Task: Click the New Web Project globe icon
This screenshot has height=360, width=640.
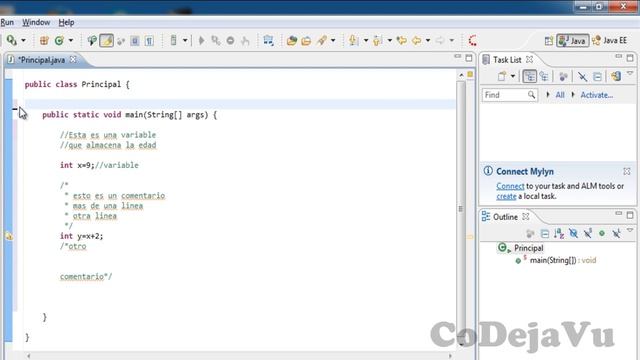Action: 291,40
